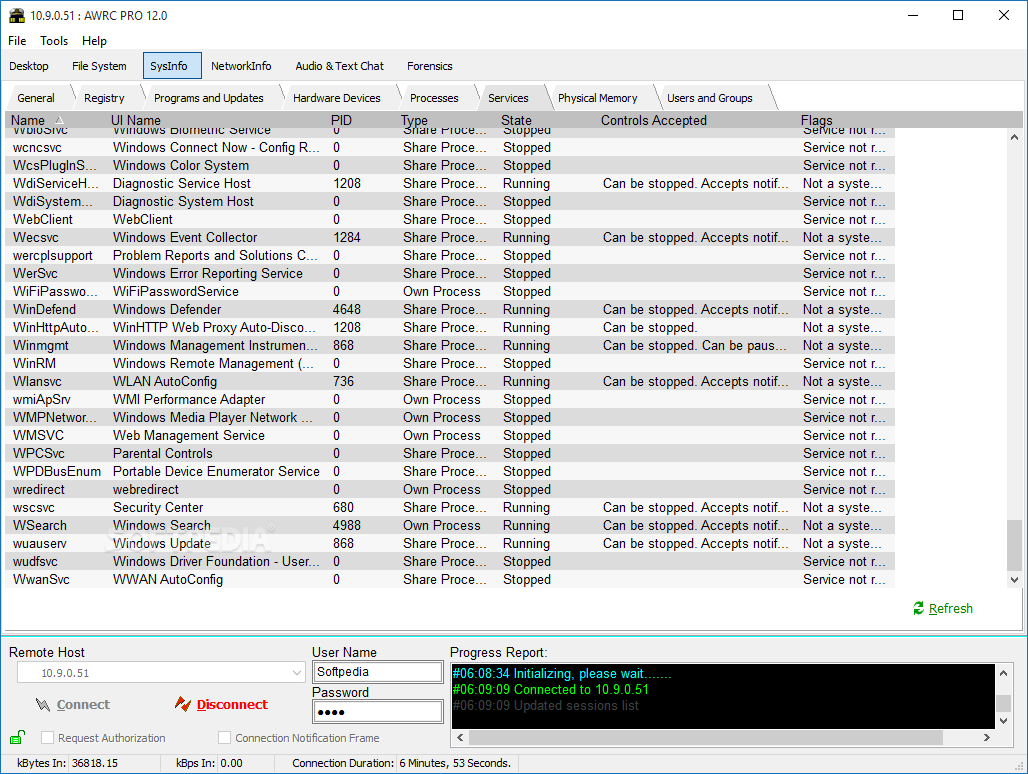This screenshot has width=1028, height=774.
Task: Open Audio & Text Chat tab
Action: (340, 66)
